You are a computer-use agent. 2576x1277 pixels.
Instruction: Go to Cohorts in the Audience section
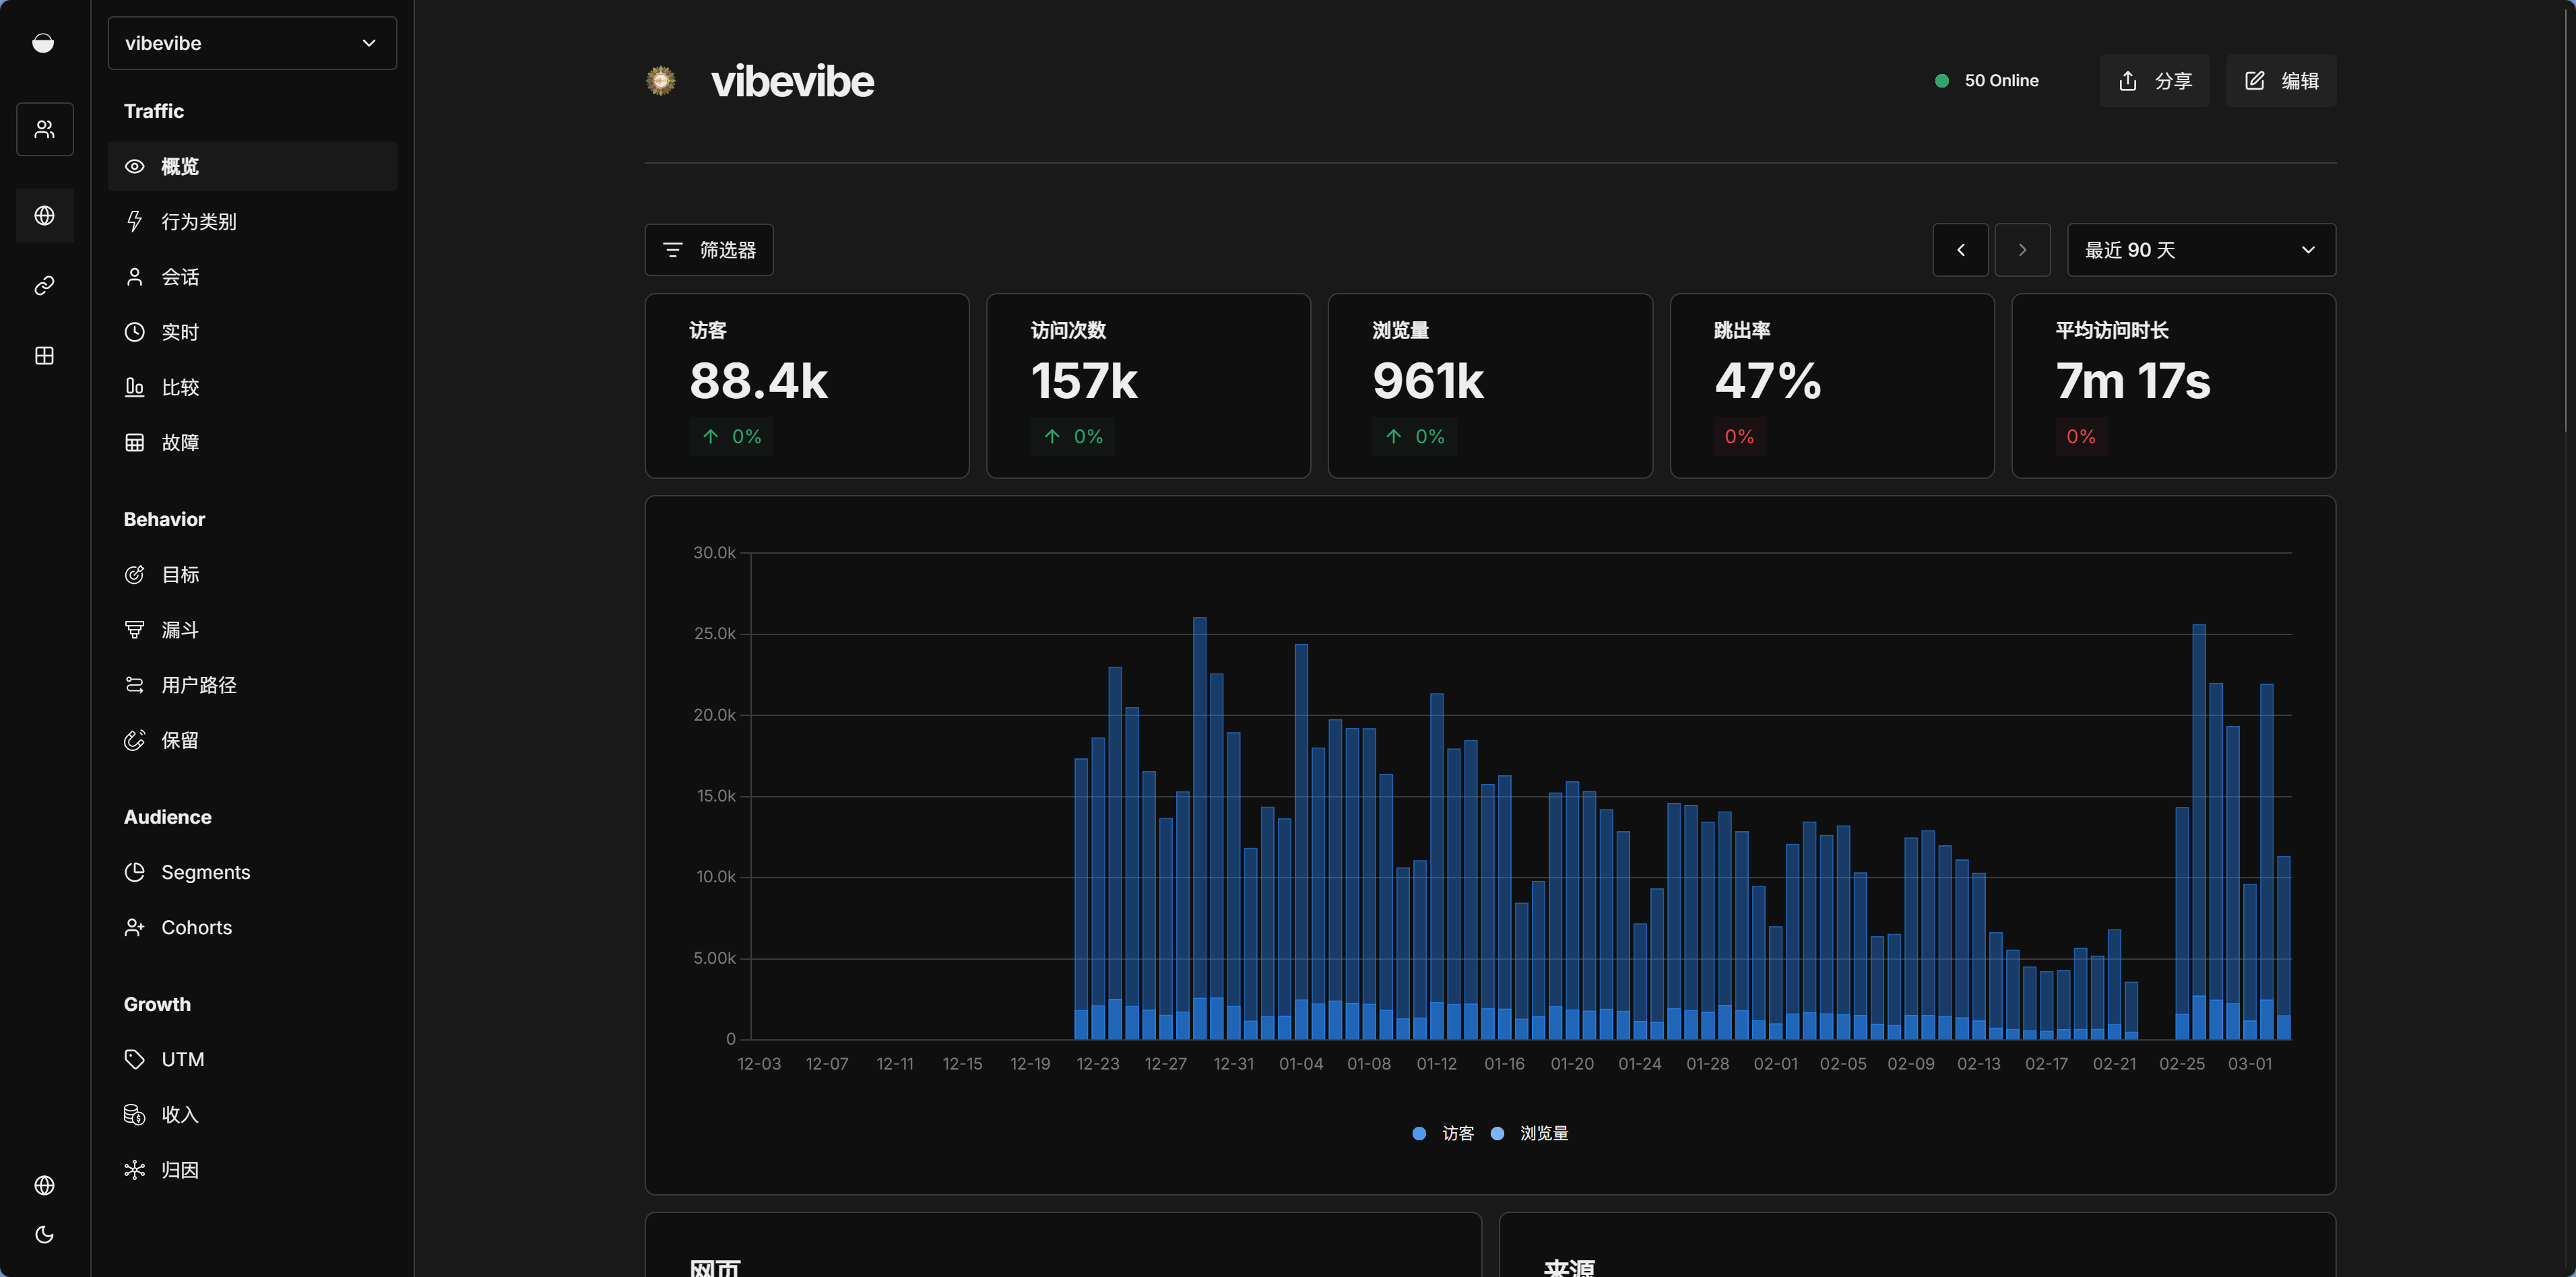[196, 927]
